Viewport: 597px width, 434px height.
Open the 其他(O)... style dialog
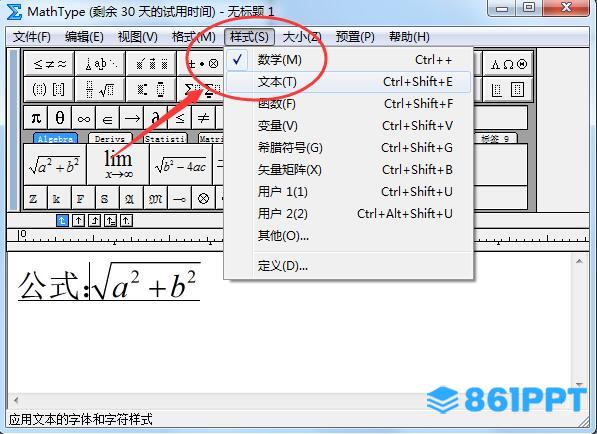pos(348,236)
